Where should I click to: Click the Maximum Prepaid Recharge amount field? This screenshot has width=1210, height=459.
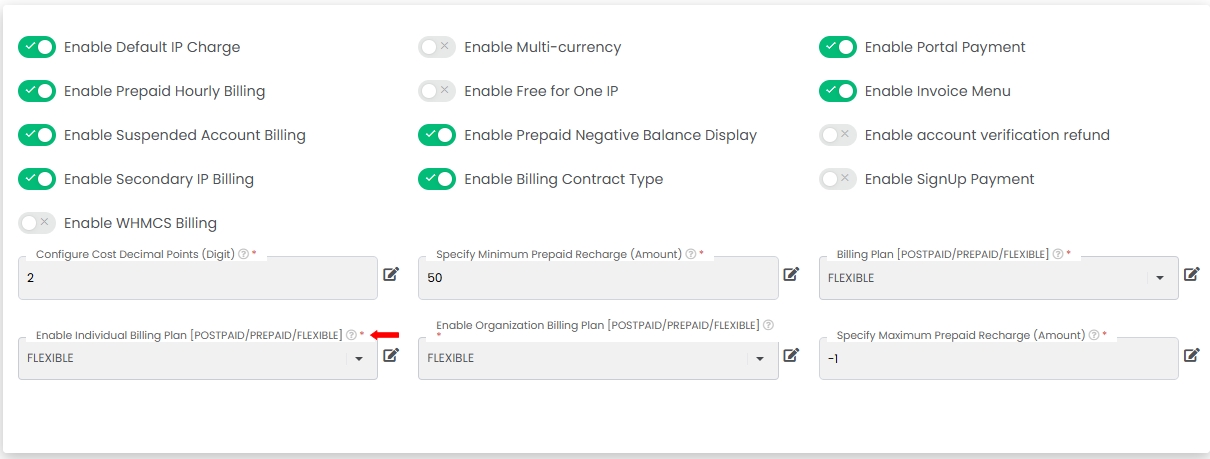(998, 358)
